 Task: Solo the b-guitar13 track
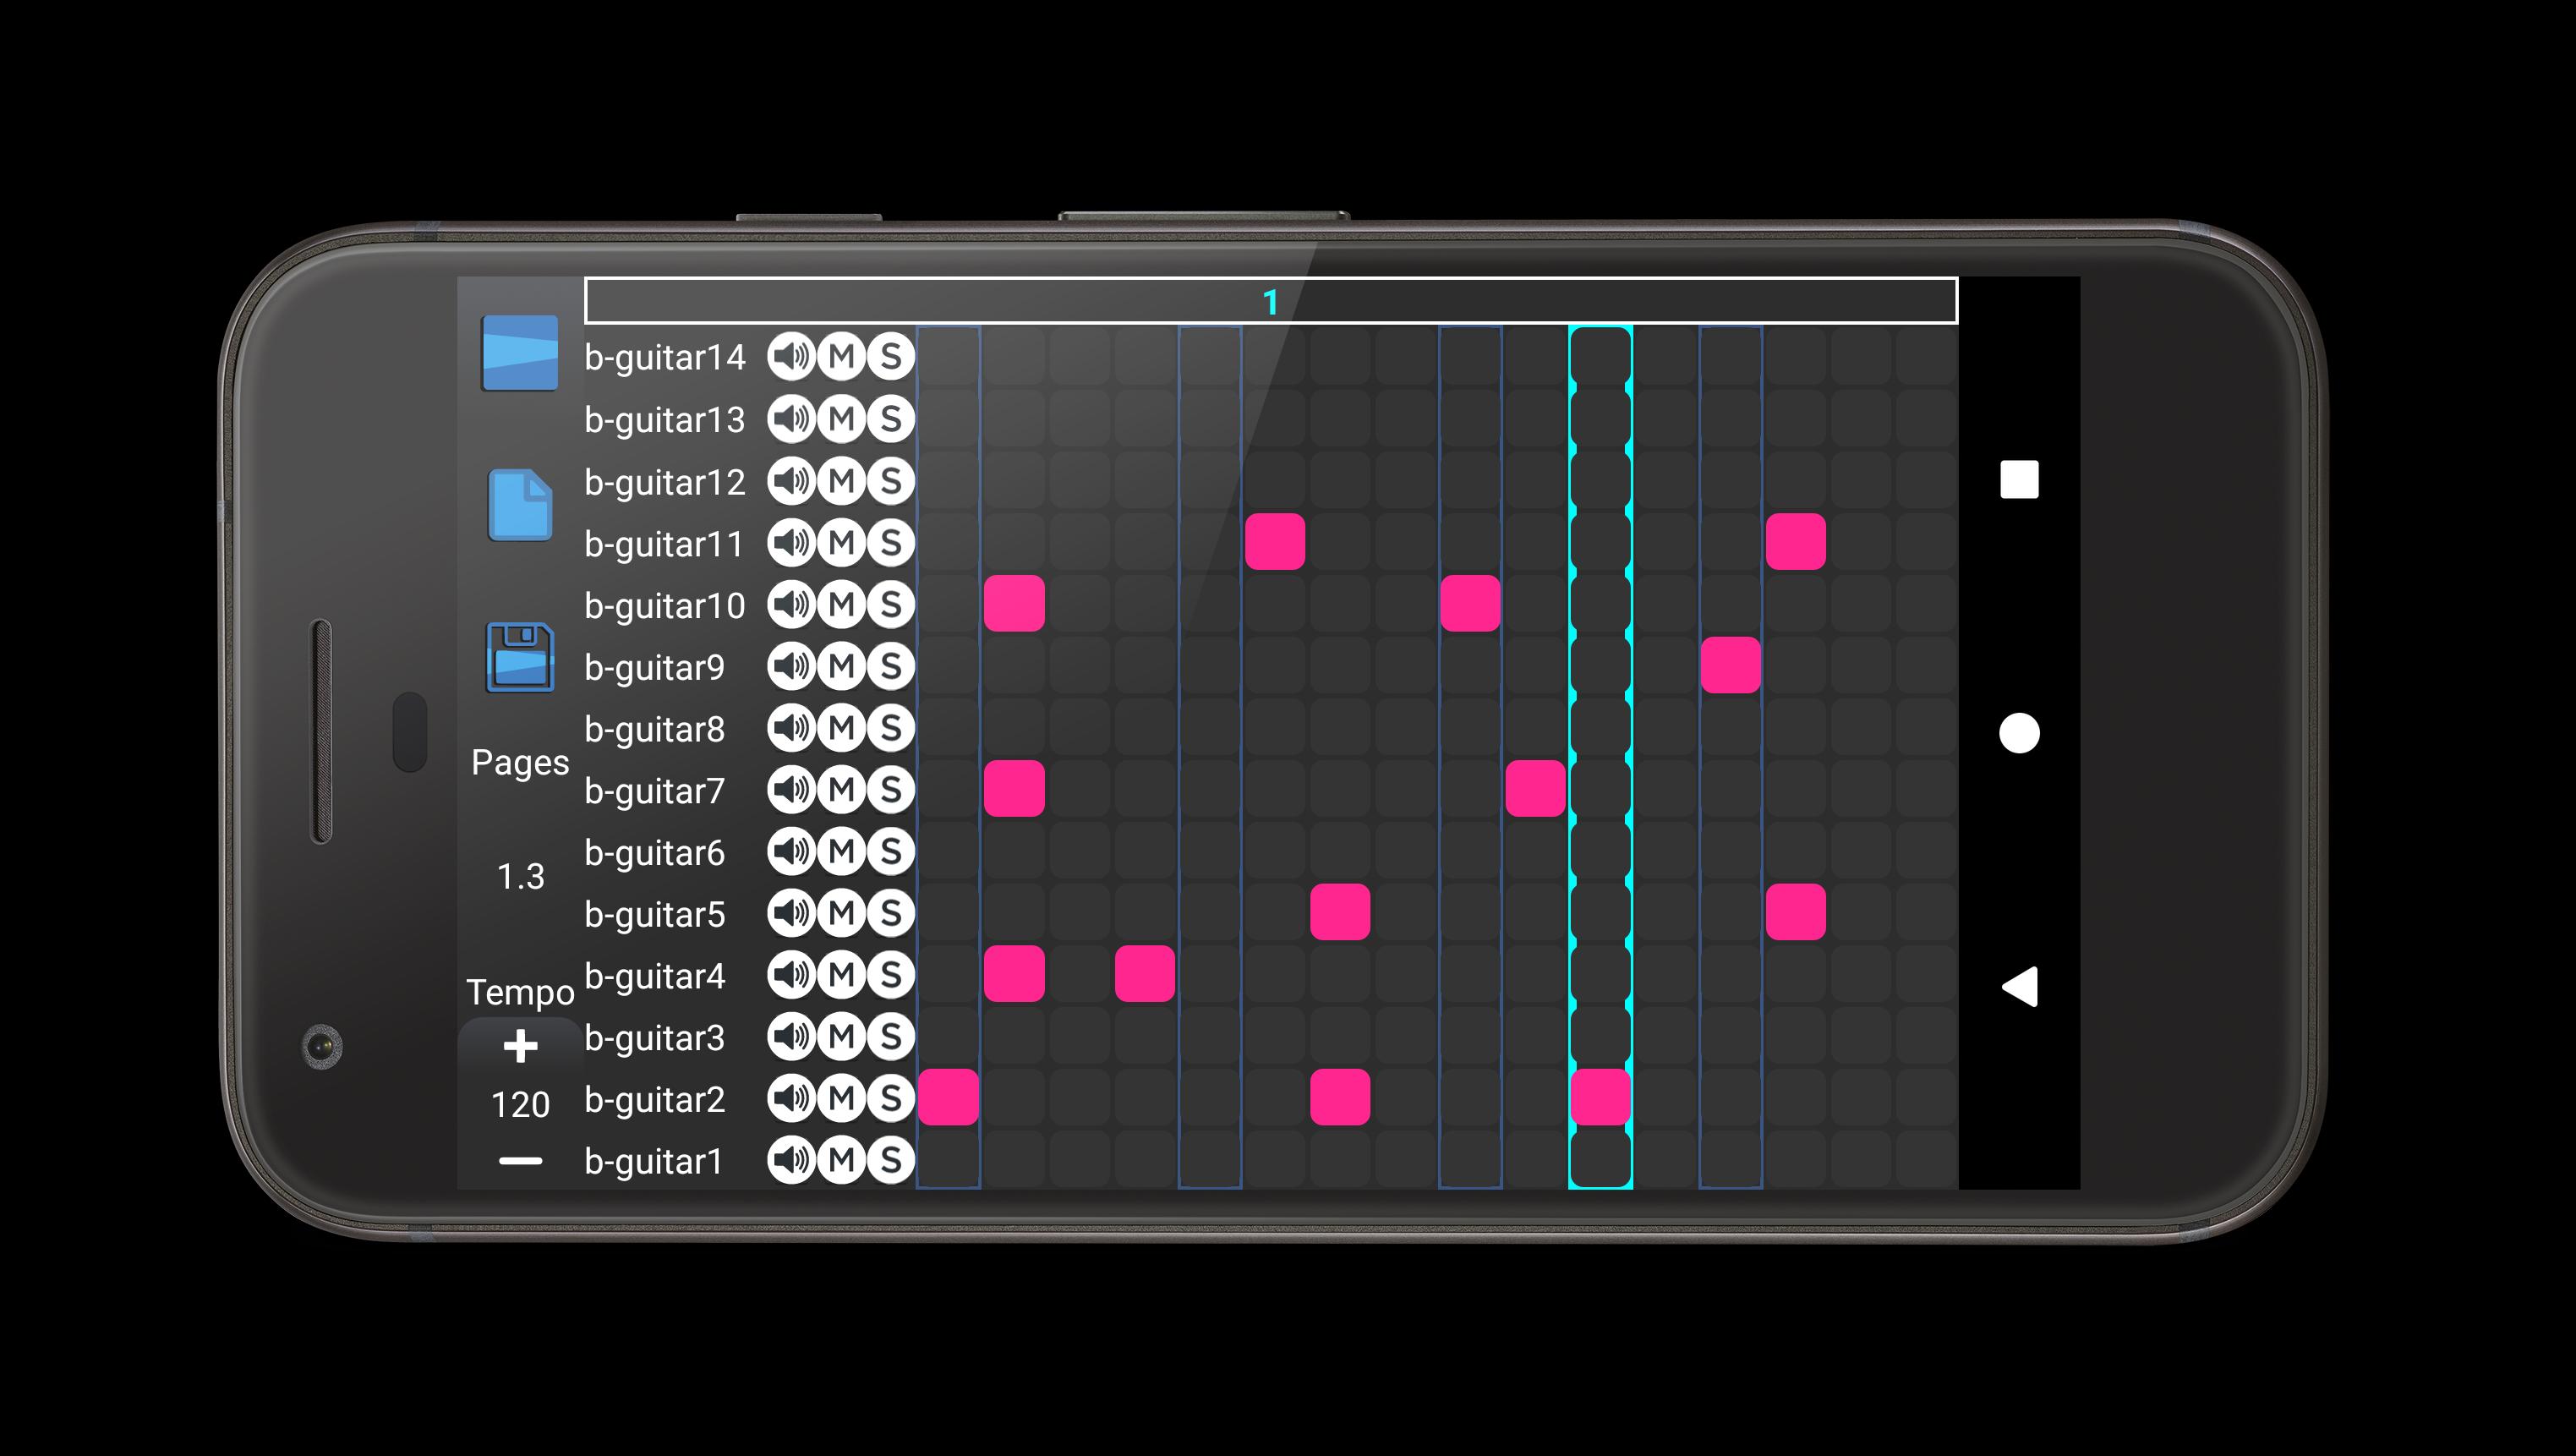coord(890,419)
